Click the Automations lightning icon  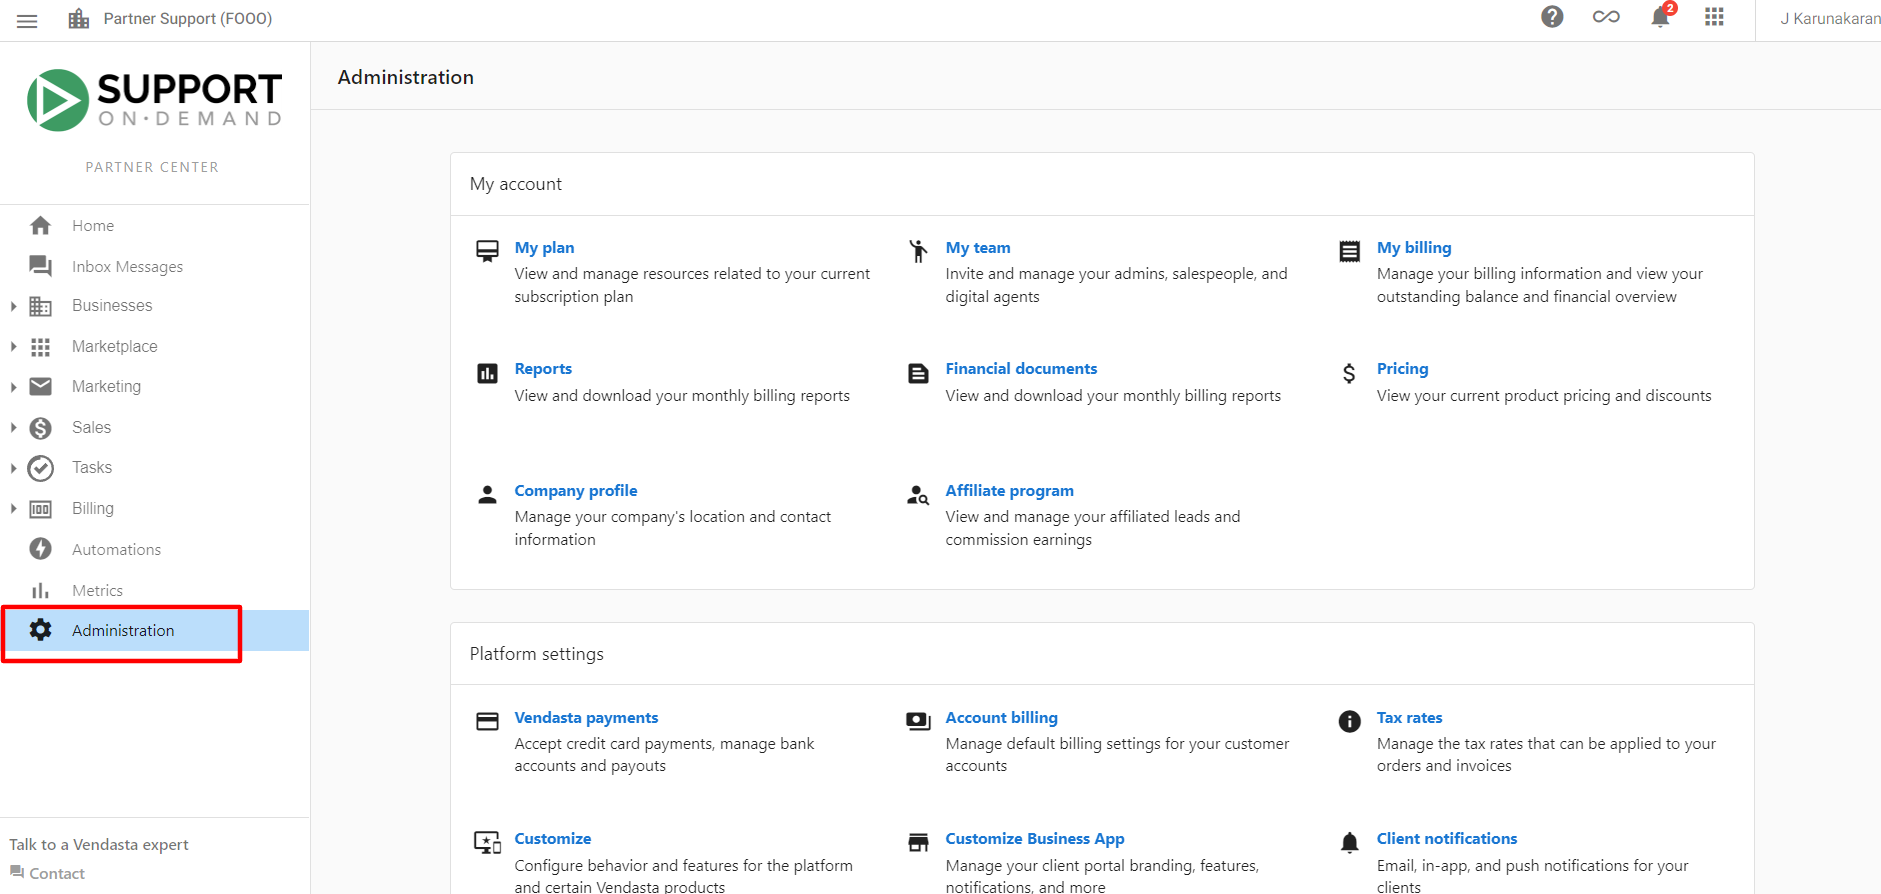40,549
